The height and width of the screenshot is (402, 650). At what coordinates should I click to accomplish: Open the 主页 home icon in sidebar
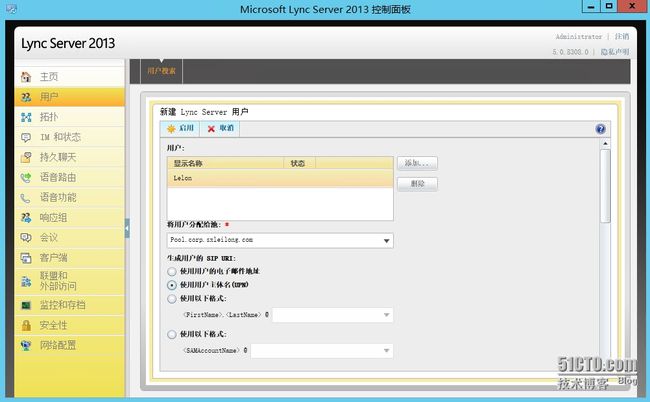[26, 77]
